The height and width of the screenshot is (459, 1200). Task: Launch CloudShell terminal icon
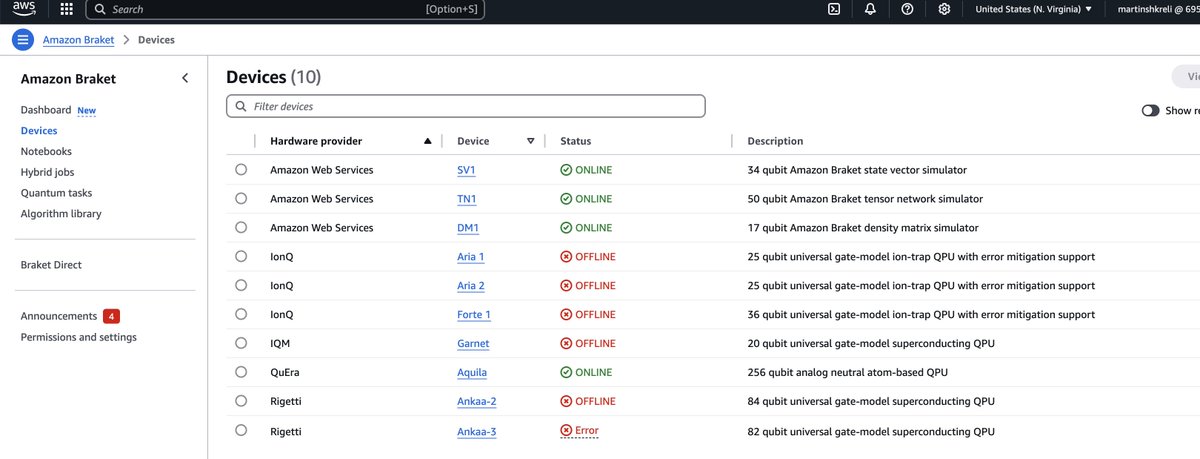(x=833, y=9)
